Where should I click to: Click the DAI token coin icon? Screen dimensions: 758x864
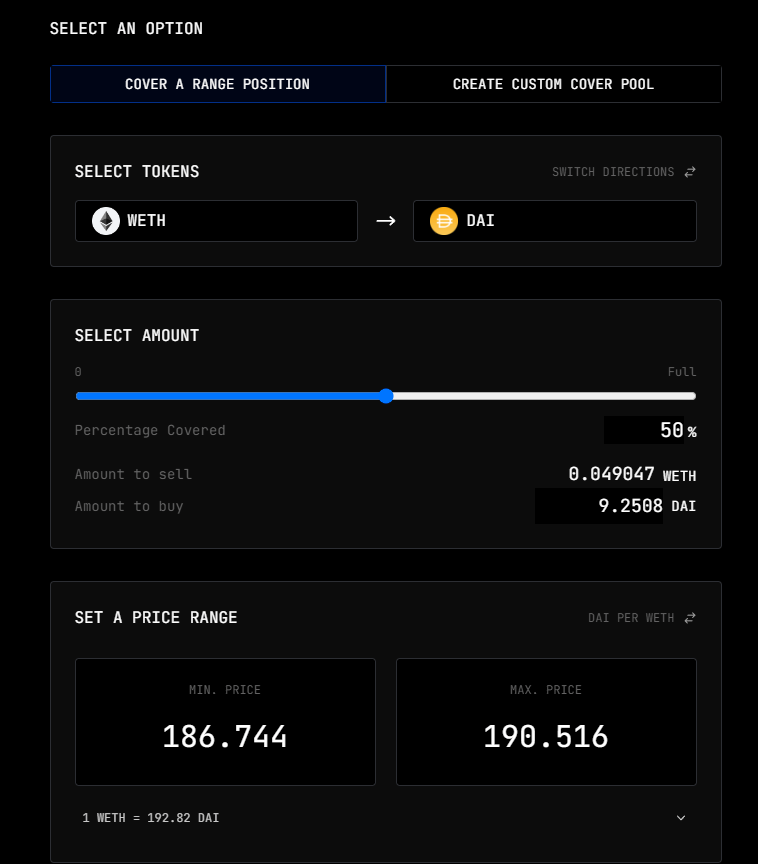click(x=444, y=221)
